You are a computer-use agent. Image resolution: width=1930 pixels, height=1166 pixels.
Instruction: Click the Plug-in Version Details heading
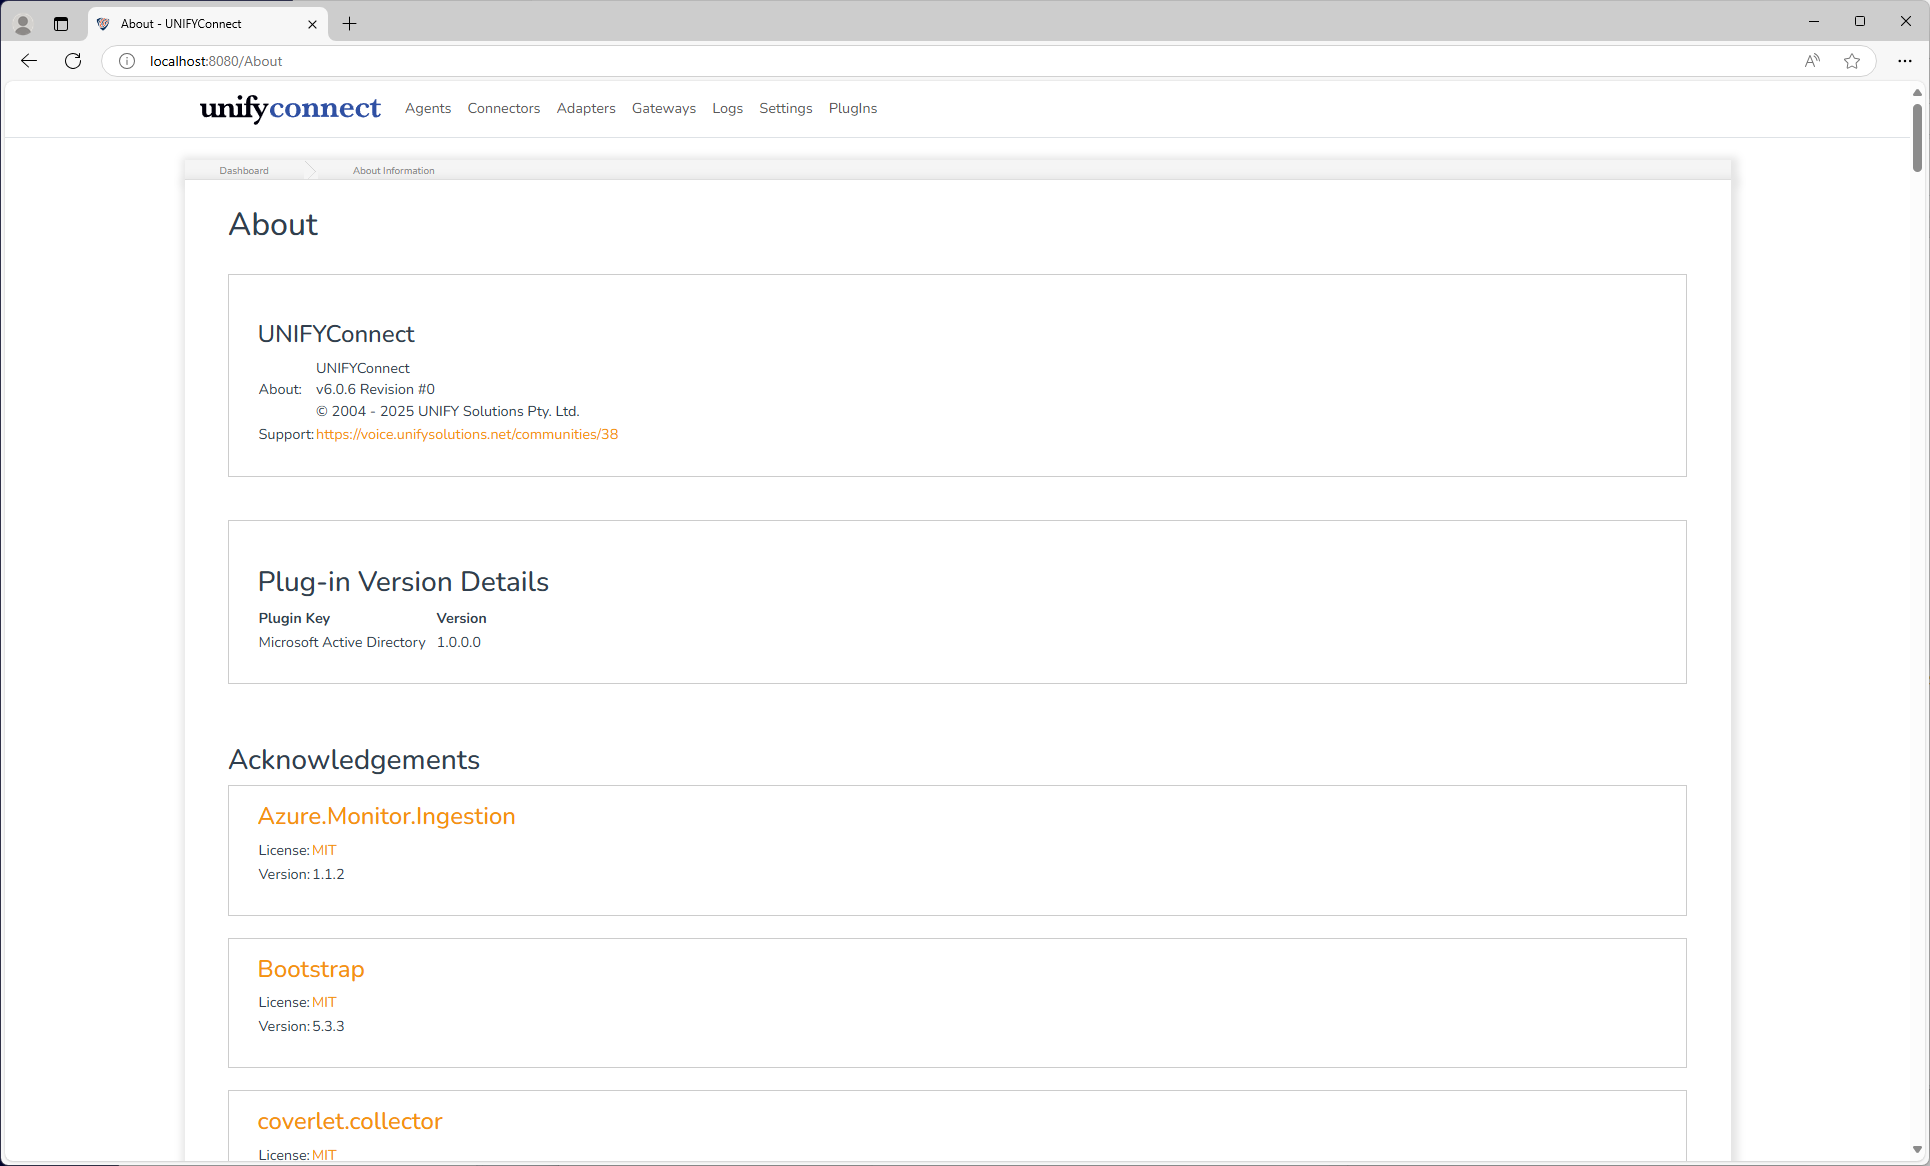coord(403,581)
